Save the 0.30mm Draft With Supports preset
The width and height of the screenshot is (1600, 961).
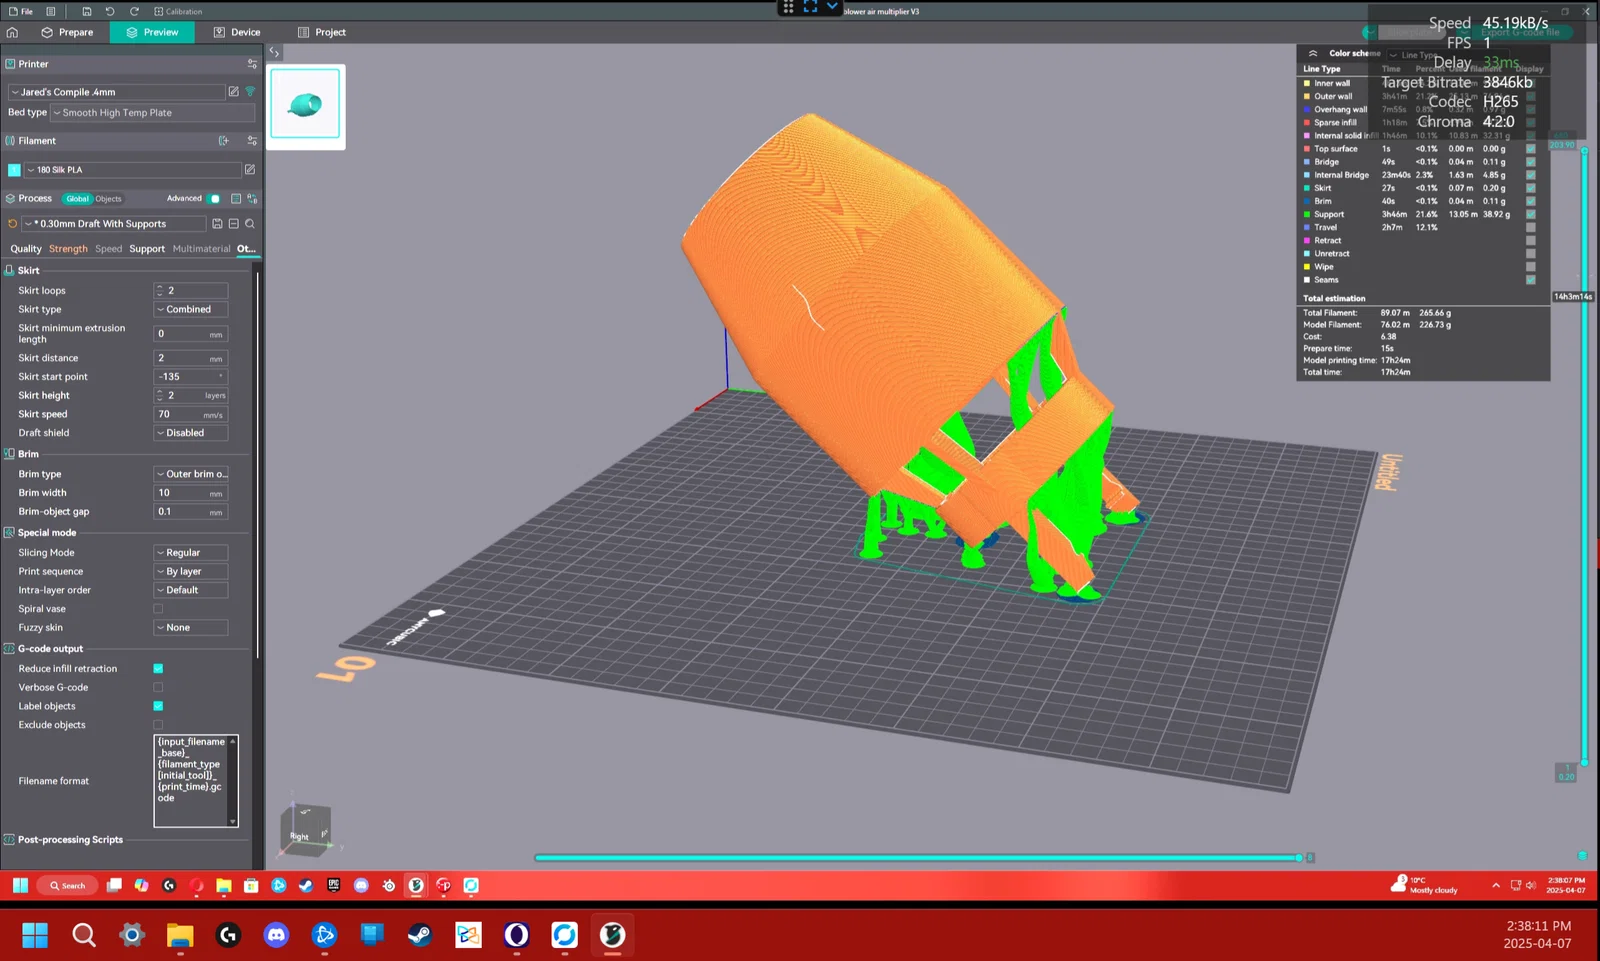point(217,224)
